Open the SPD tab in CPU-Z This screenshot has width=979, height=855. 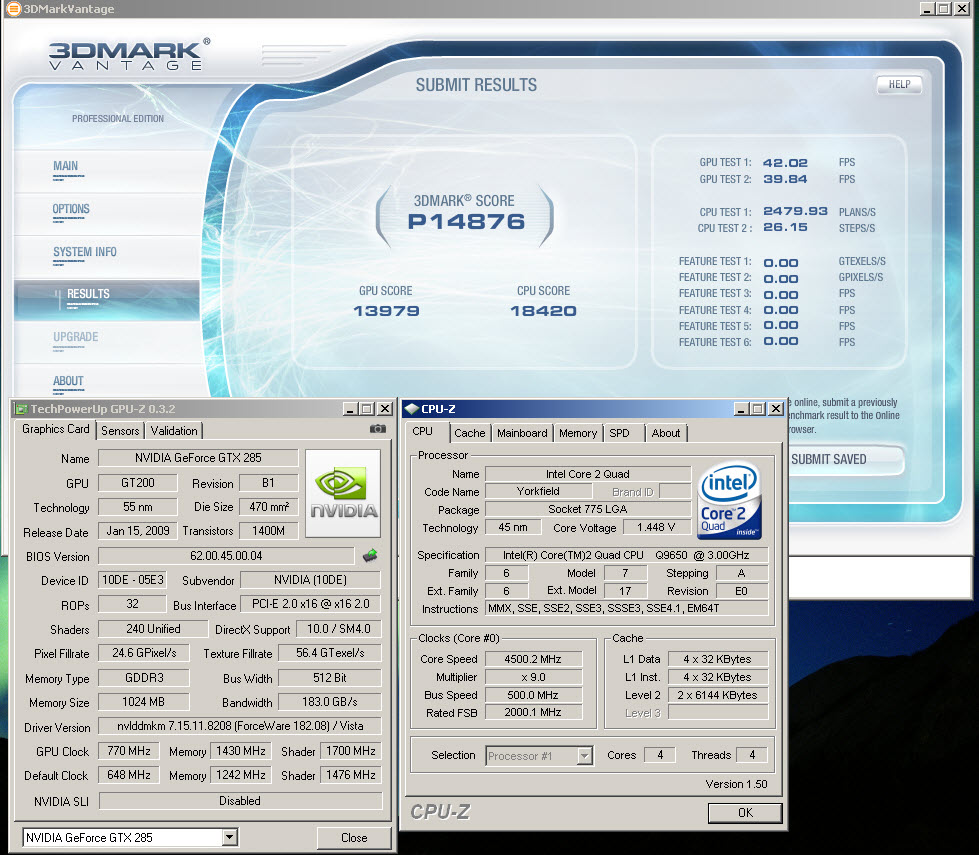point(619,433)
